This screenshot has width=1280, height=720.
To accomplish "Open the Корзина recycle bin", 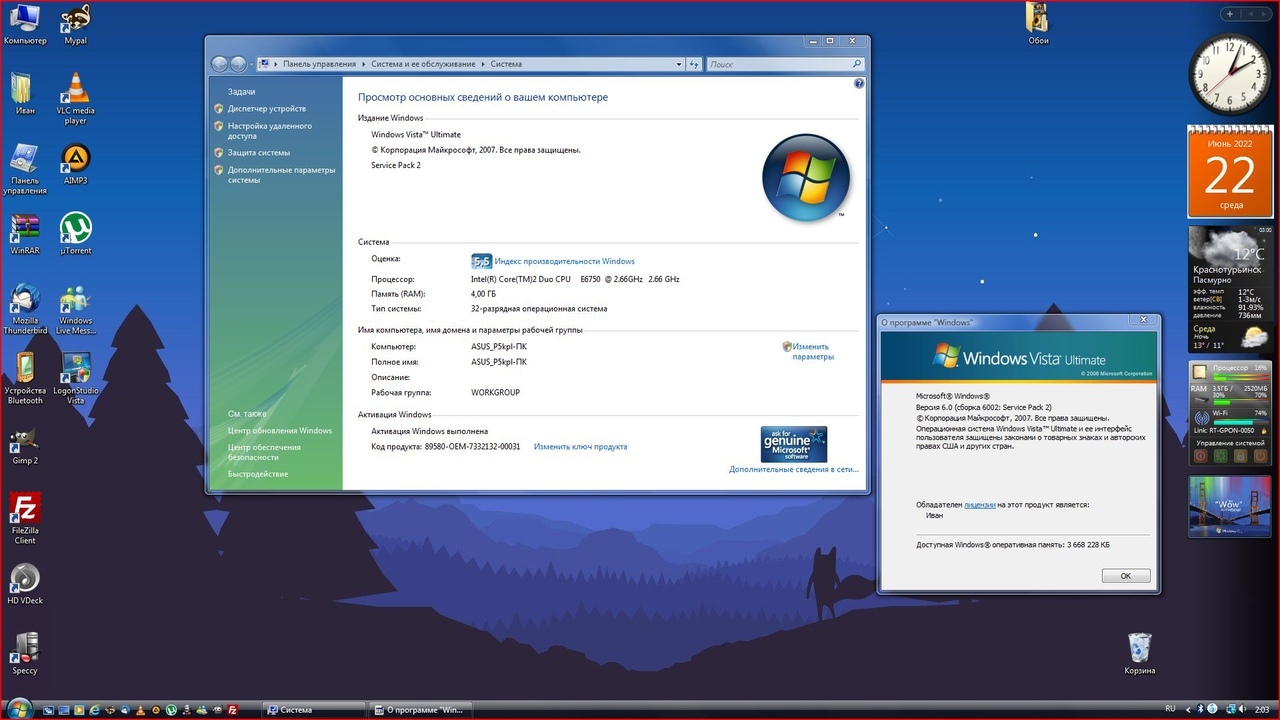I will pos(1139,654).
